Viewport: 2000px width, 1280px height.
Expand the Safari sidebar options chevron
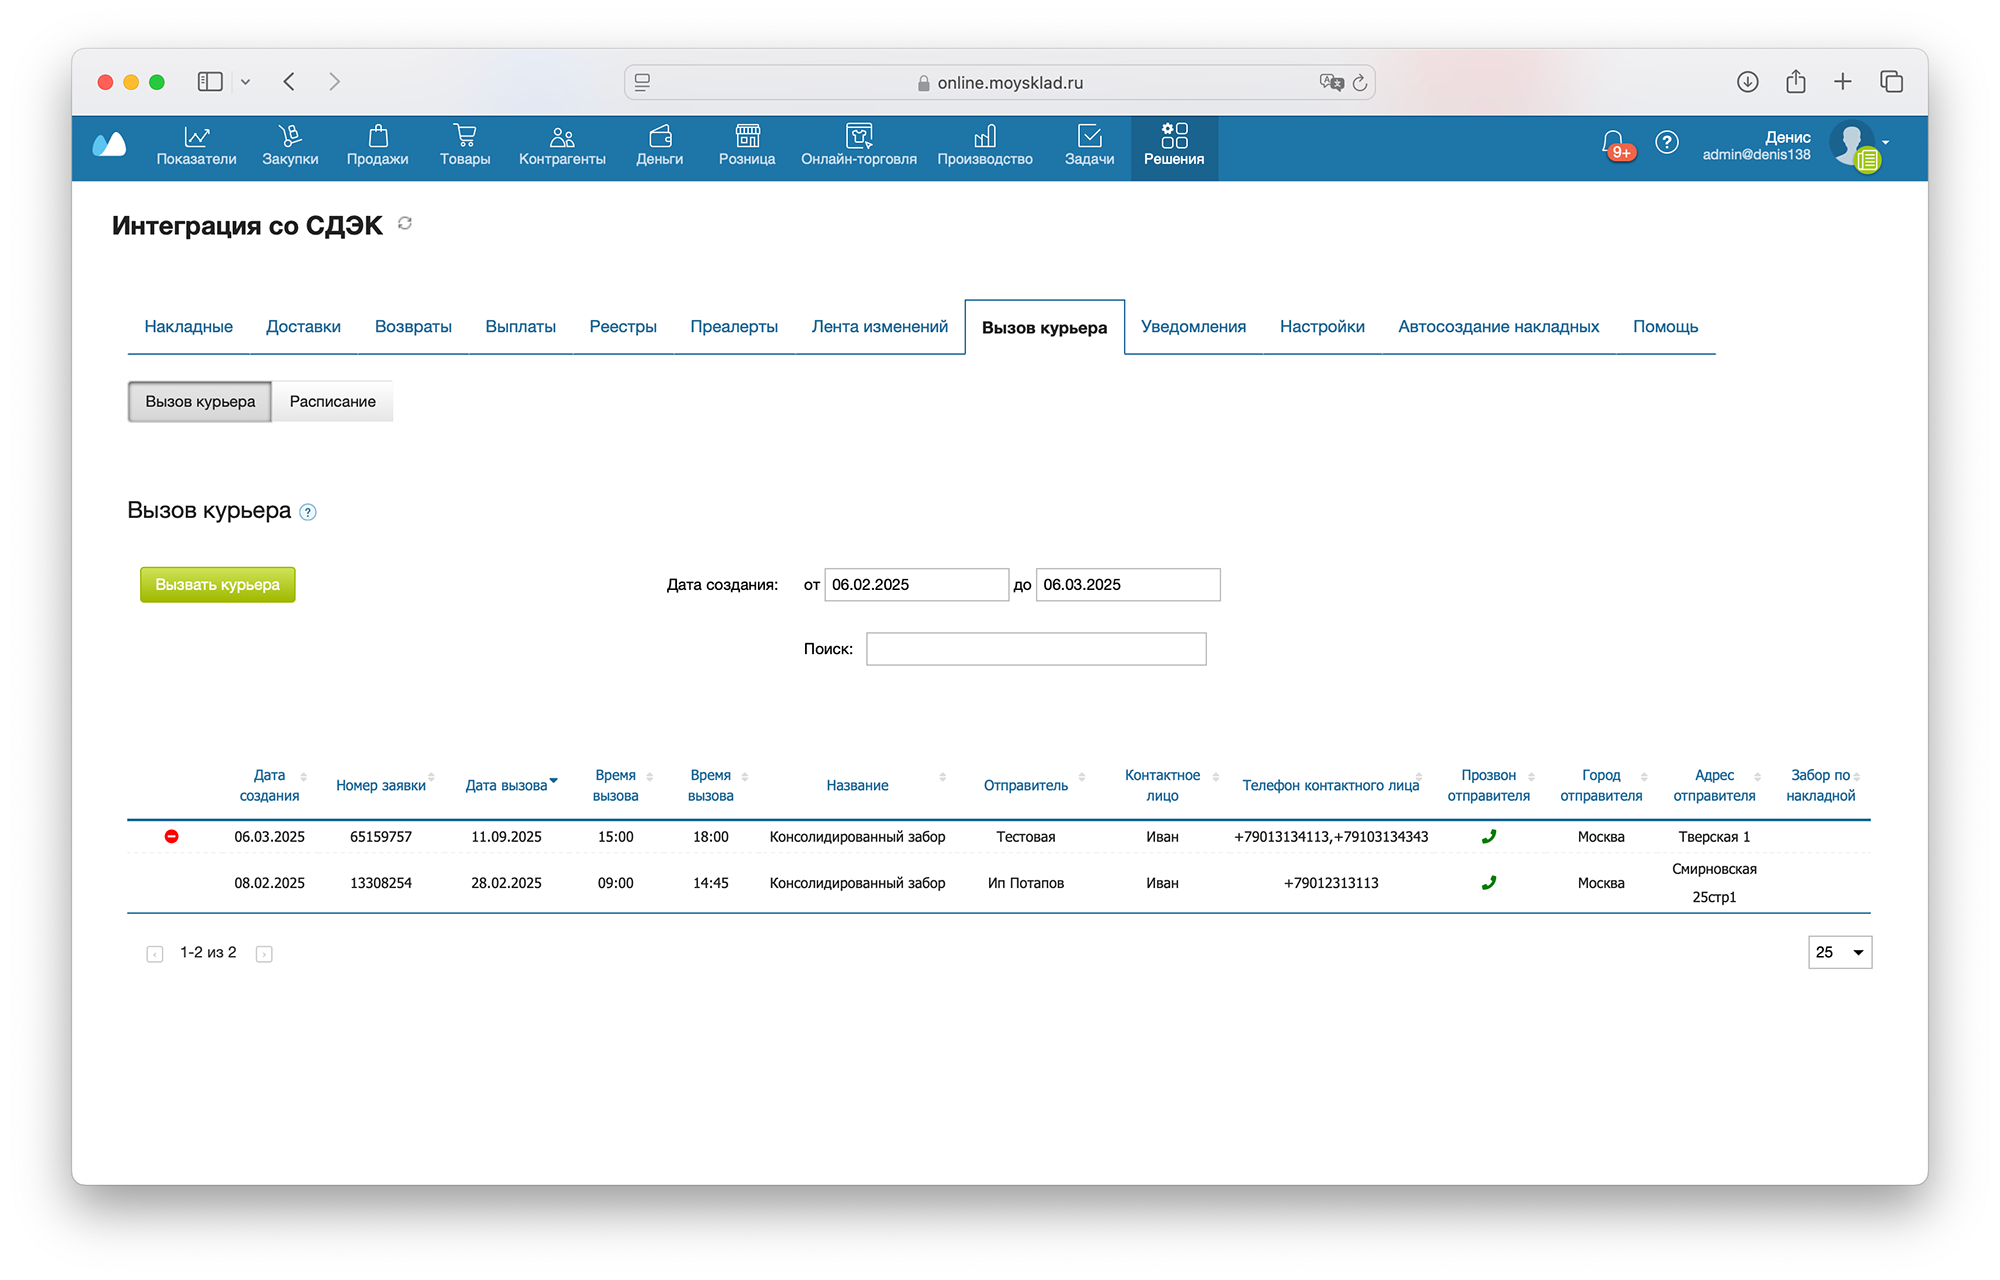[x=245, y=82]
